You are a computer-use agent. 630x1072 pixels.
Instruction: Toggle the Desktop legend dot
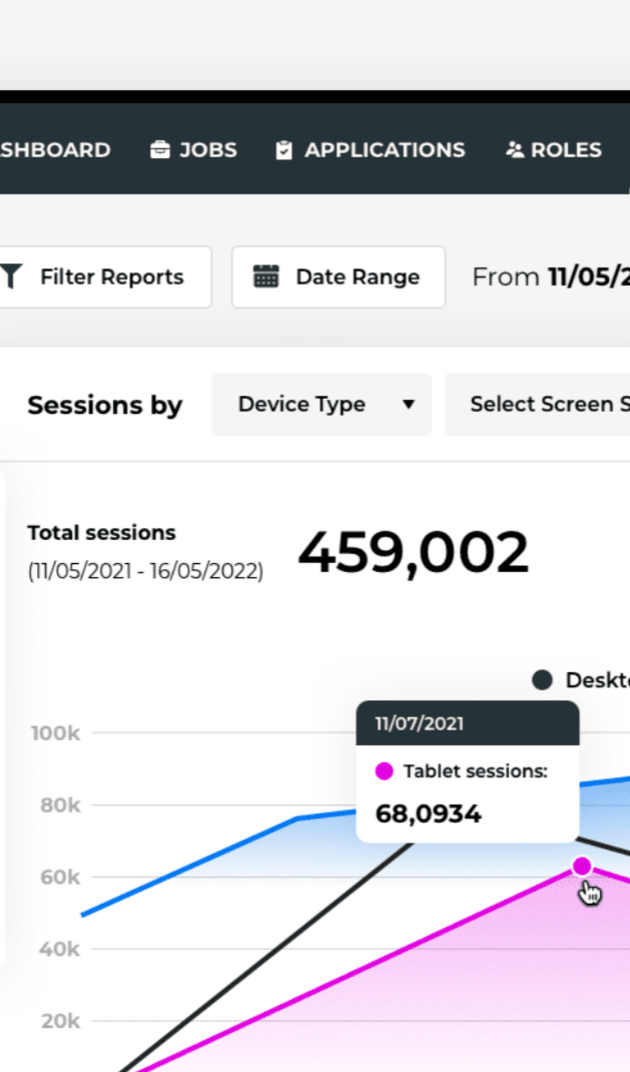pos(542,680)
